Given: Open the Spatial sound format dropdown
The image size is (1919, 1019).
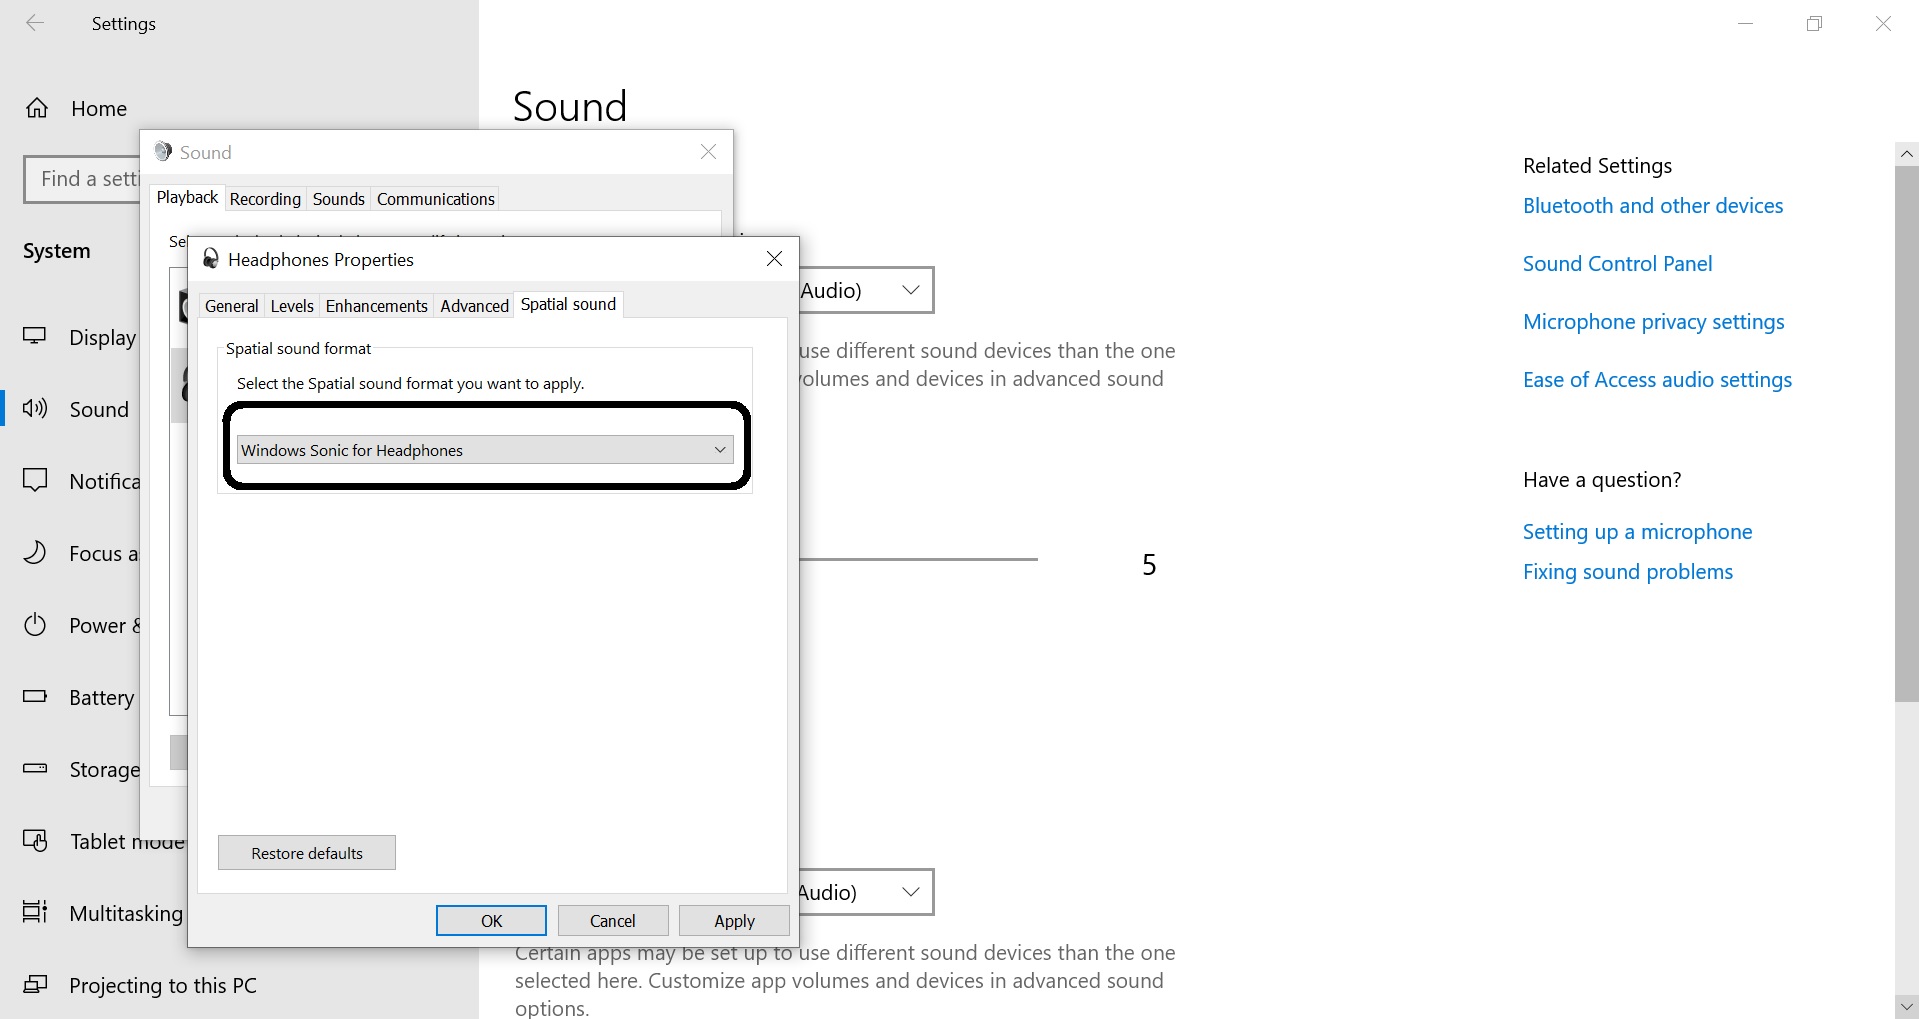Looking at the screenshot, I should tap(485, 450).
